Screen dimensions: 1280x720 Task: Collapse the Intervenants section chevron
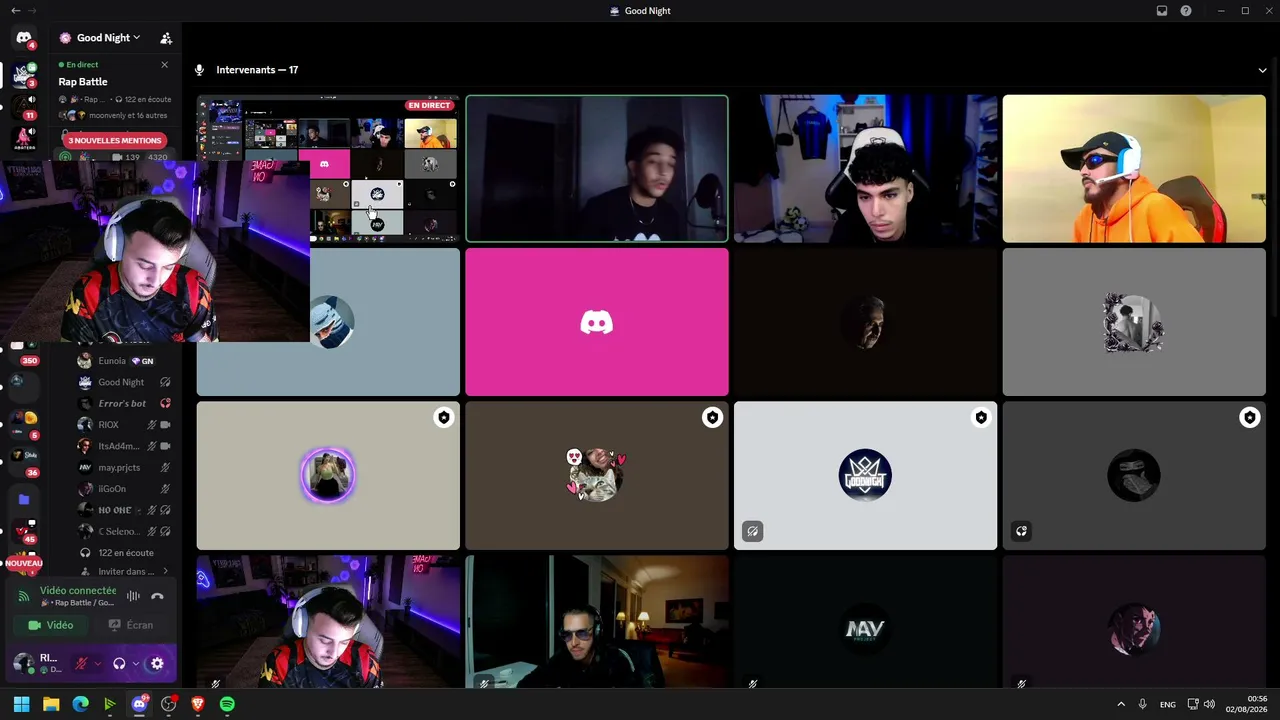pyautogui.click(x=1262, y=70)
